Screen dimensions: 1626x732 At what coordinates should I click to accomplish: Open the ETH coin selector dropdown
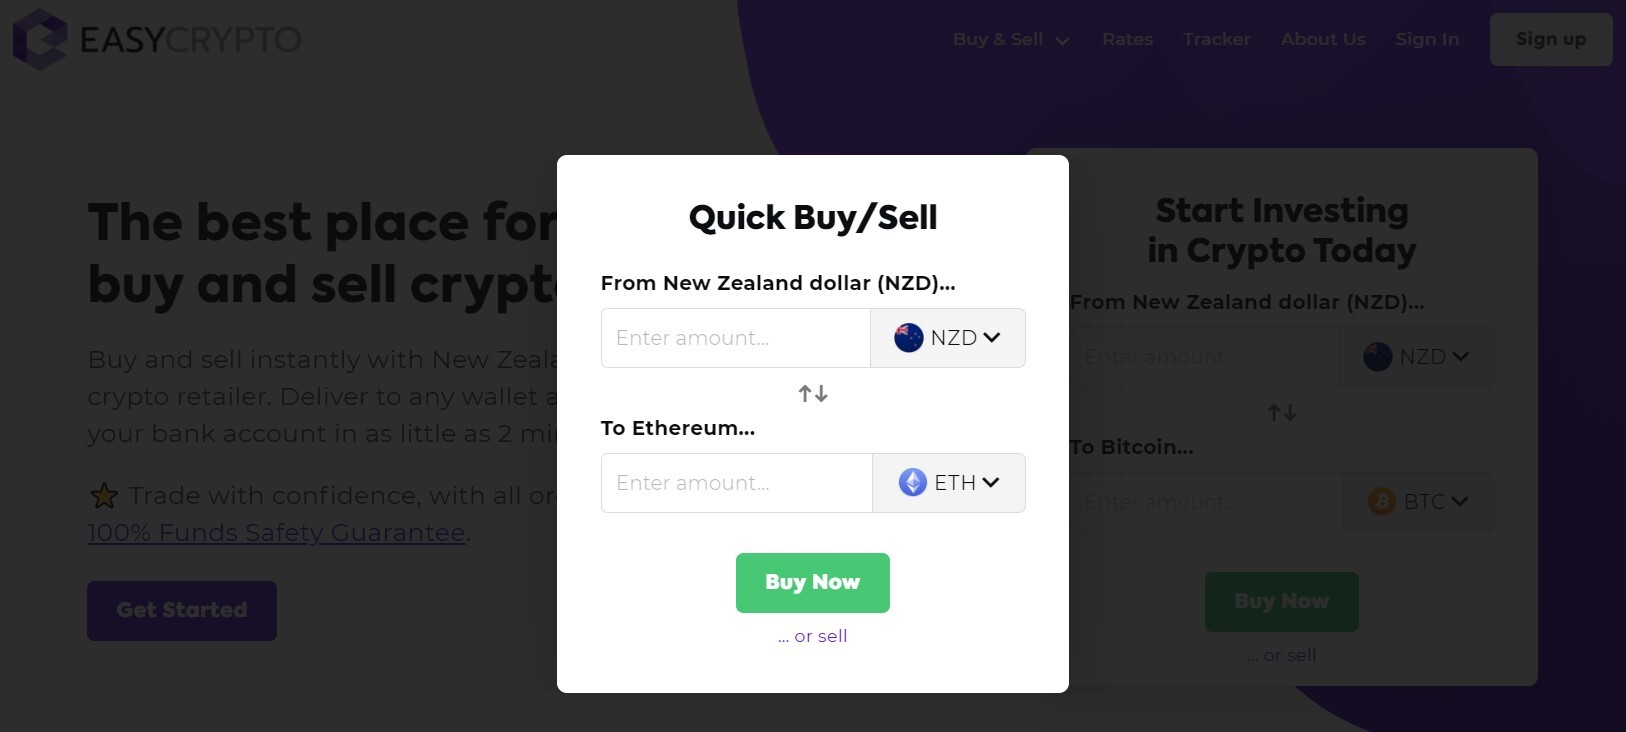pyautogui.click(x=949, y=483)
